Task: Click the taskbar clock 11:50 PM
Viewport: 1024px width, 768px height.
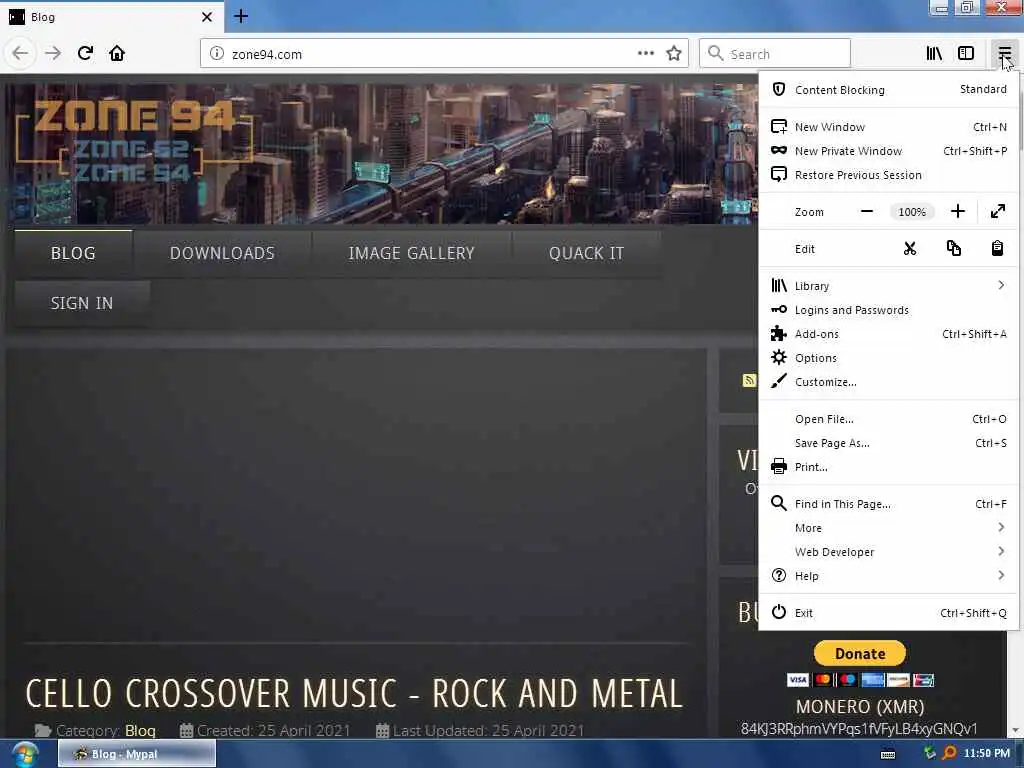Action: 986,754
